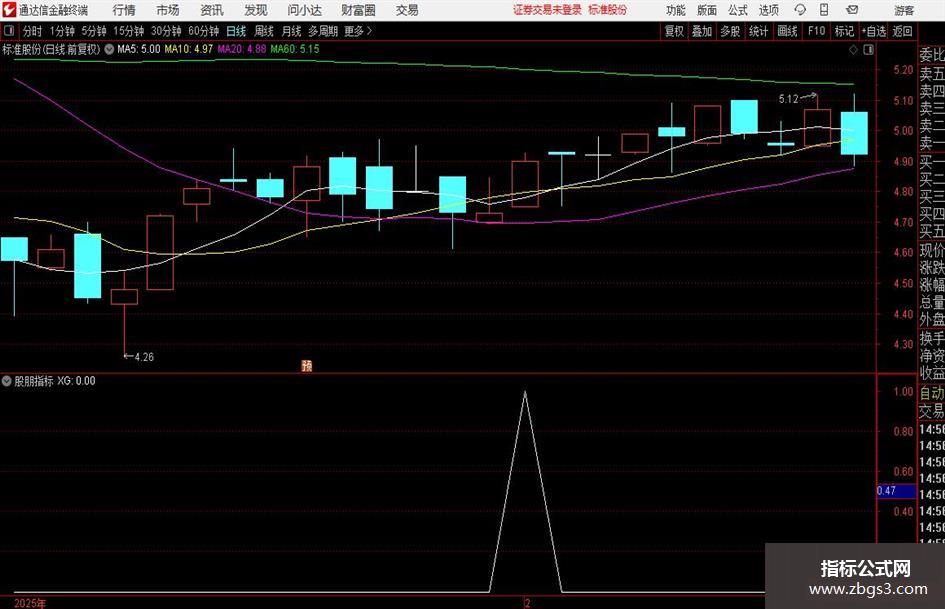Add the stock with the +自选 button
This screenshot has height=609, width=945.
click(x=873, y=31)
